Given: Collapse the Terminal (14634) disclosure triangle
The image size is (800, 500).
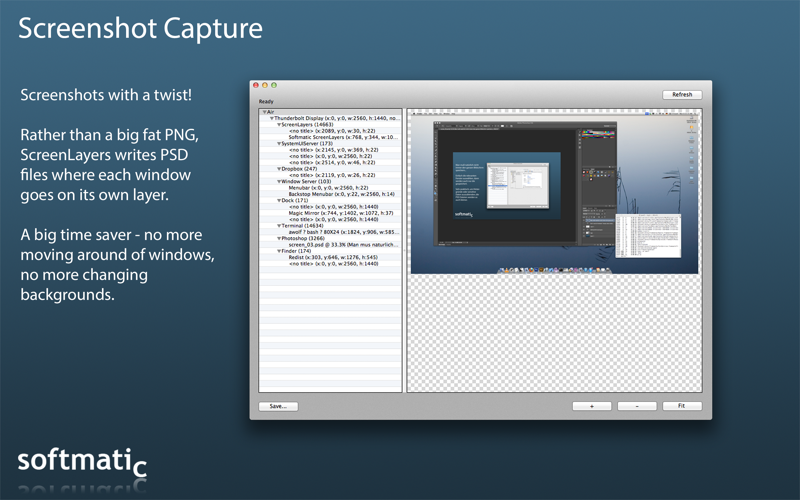Looking at the screenshot, I should [x=279, y=226].
